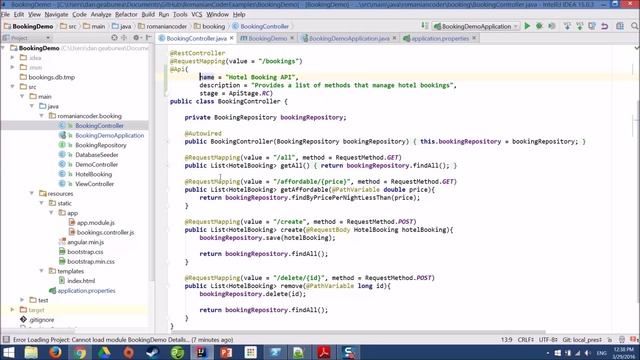Screen dimensions: 640x360
Task: Click the Hector inspector icon in status bar
Action: coord(622,340)
